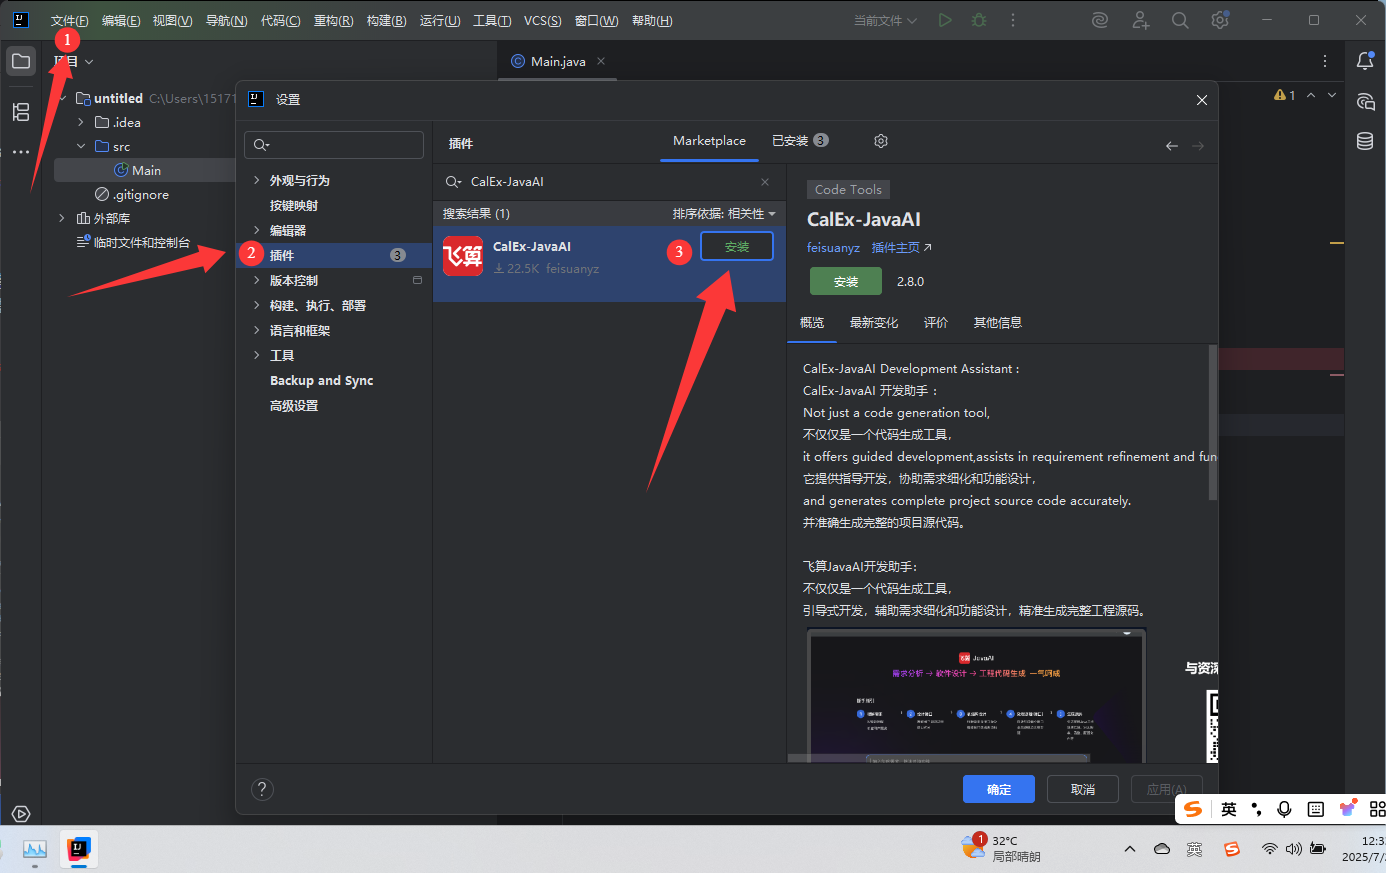
Task: Expand the .idea folder in project tree
Action: (81, 122)
